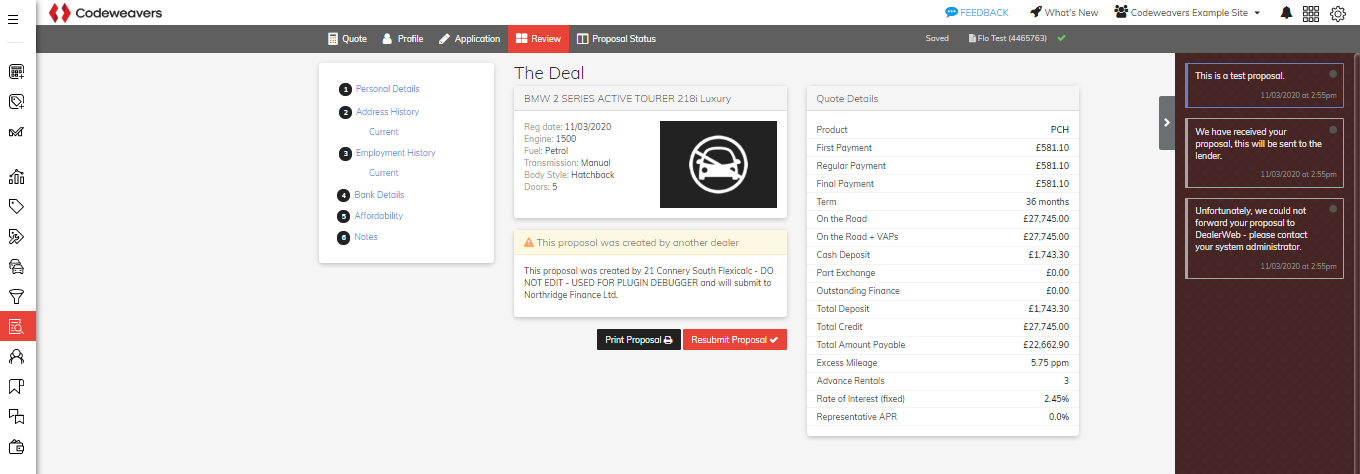Go to Affordability section
The image size is (1360, 474).
[x=379, y=216]
